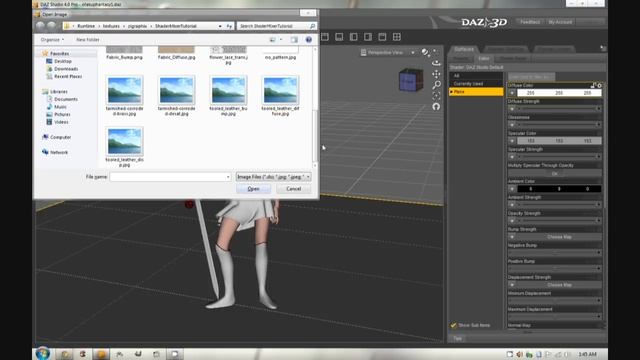Click the Specular Color map button
Screen dimensions: 640x360
point(512,141)
